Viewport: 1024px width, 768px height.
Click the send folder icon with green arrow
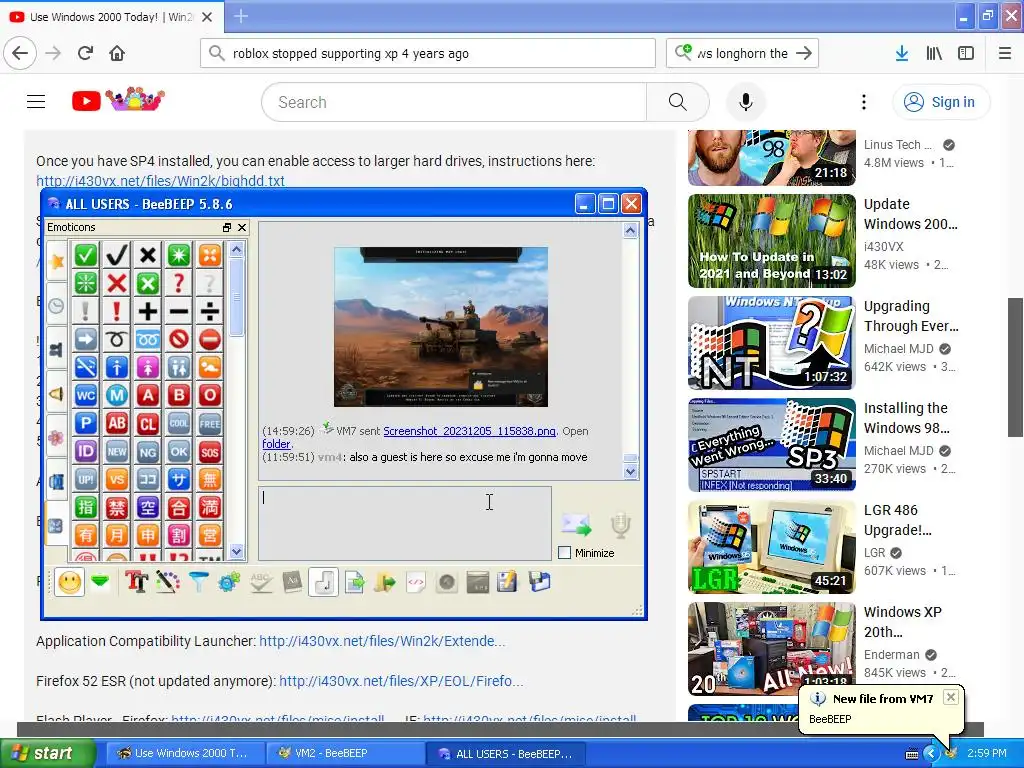click(385, 581)
